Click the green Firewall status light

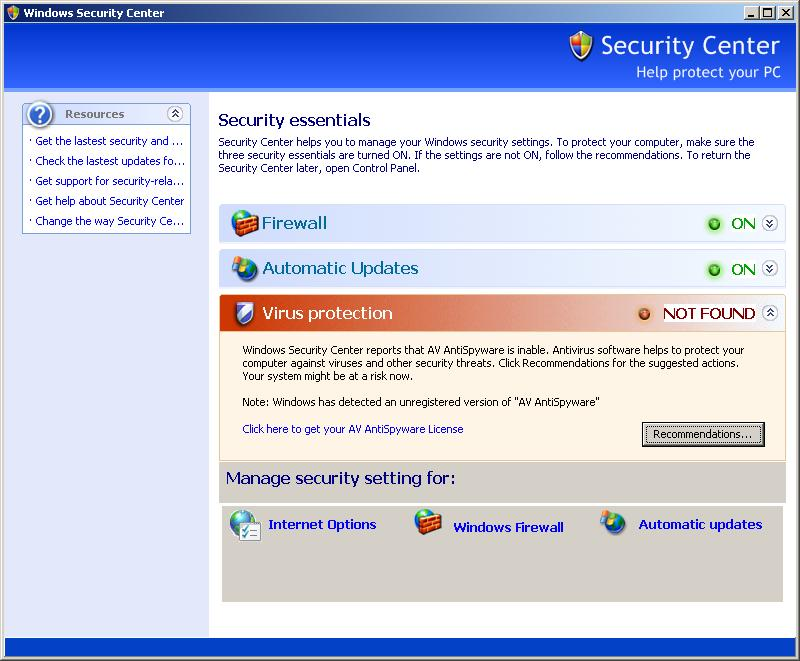pyautogui.click(x=714, y=224)
